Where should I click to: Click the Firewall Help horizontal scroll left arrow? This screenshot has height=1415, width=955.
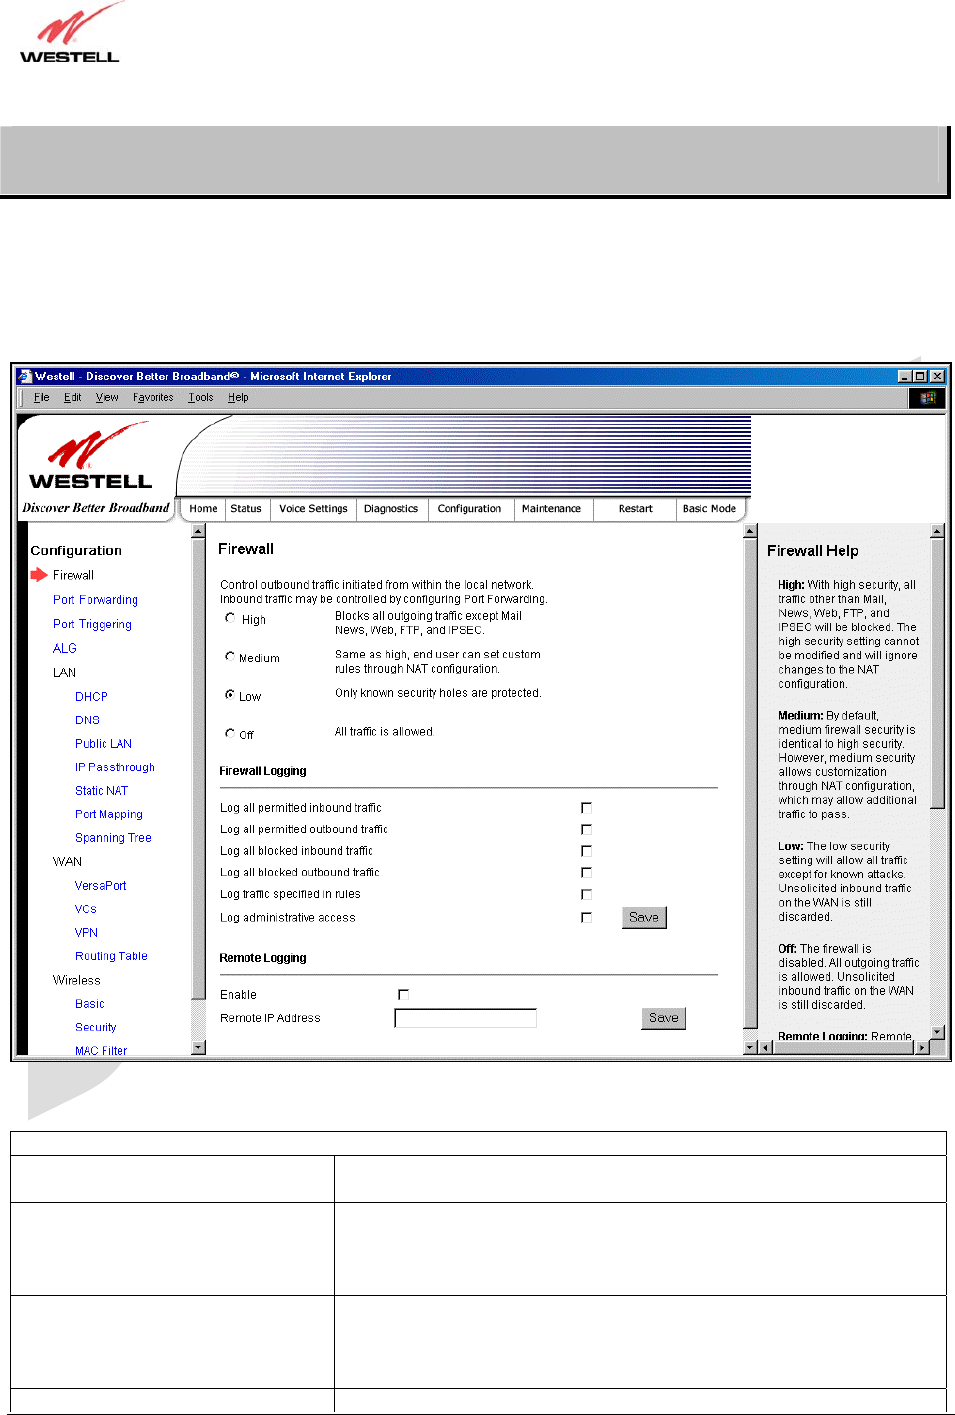[766, 1047]
